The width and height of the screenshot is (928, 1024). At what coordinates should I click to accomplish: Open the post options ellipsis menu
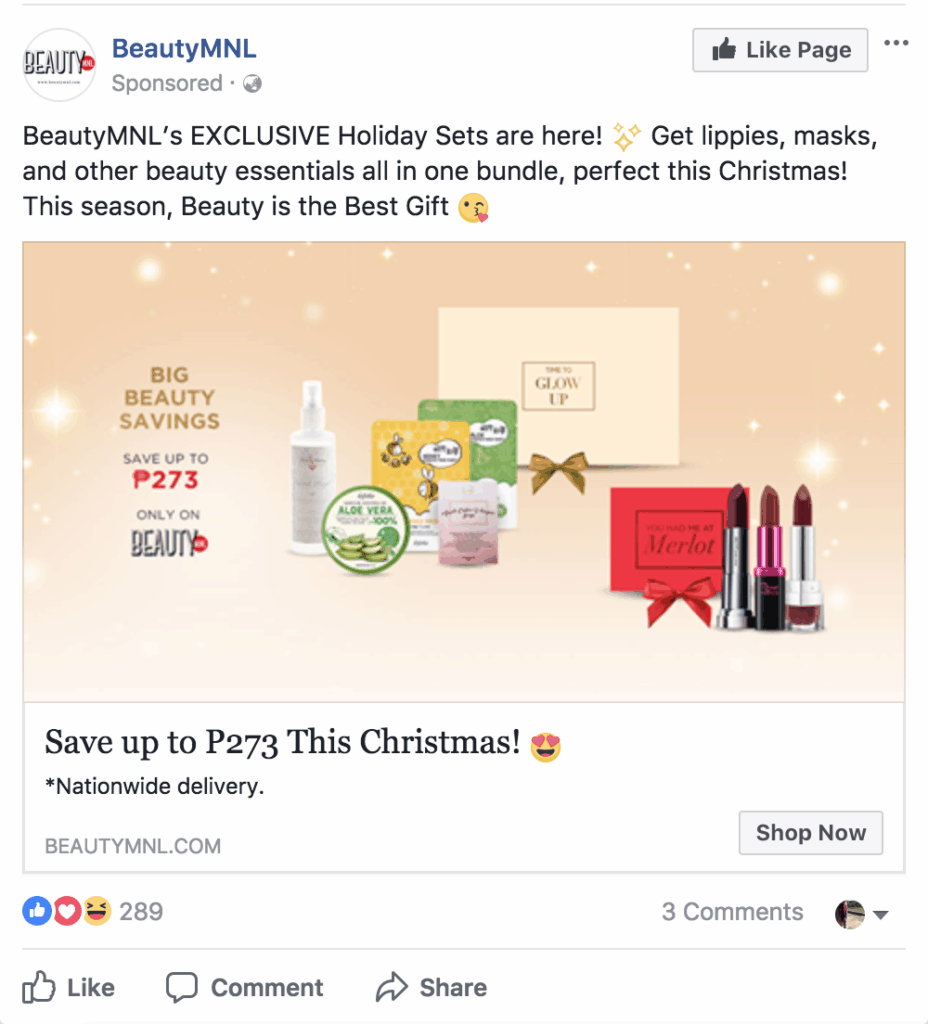[x=897, y=43]
